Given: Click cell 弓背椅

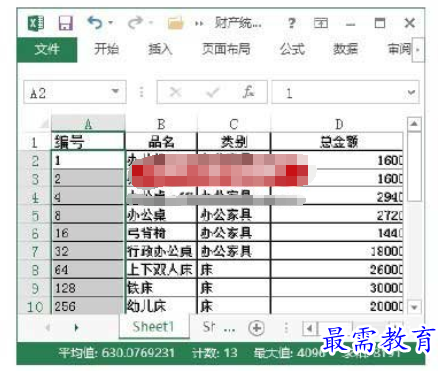Looking at the screenshot, I should 161,233.
